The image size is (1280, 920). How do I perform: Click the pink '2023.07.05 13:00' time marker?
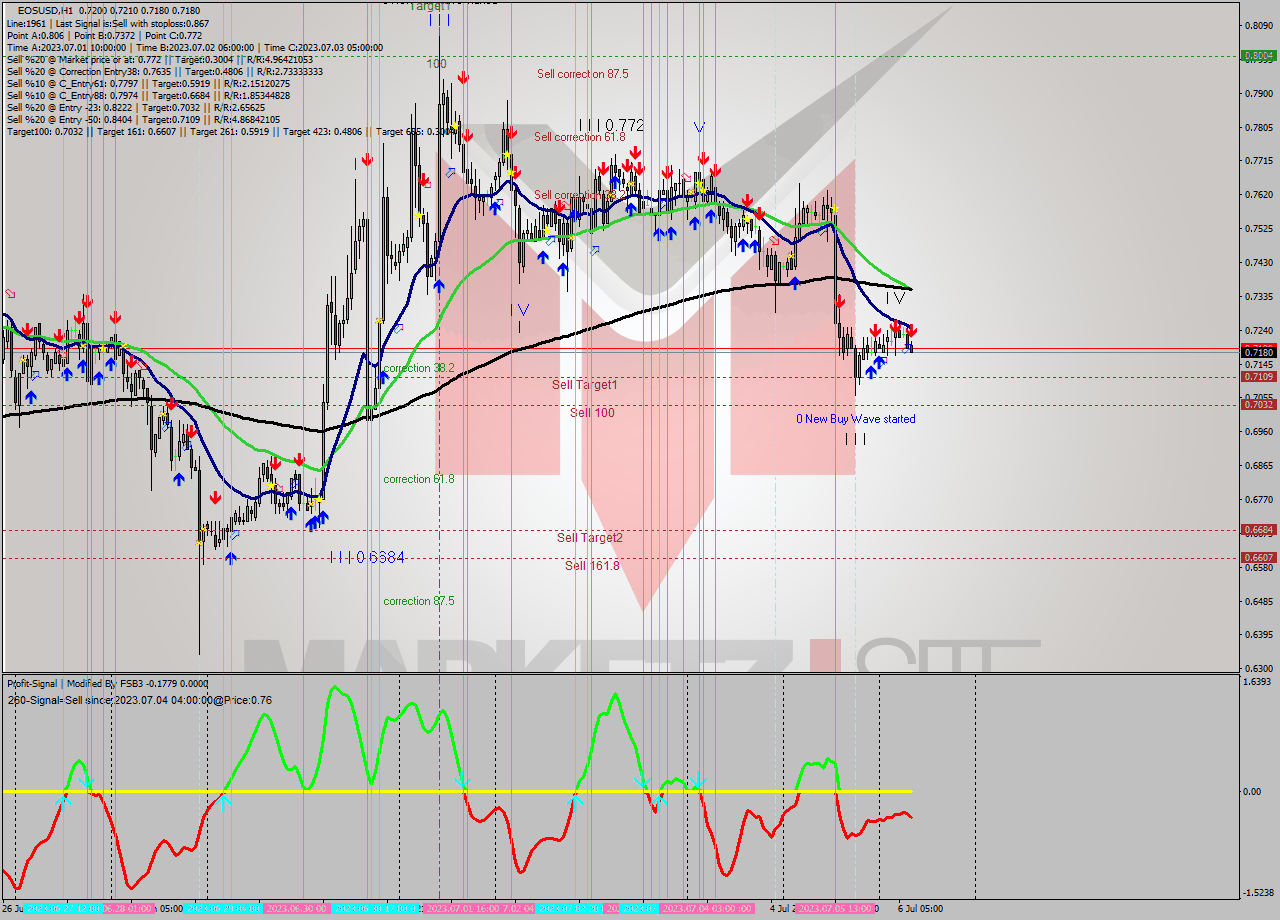(836, 909)
